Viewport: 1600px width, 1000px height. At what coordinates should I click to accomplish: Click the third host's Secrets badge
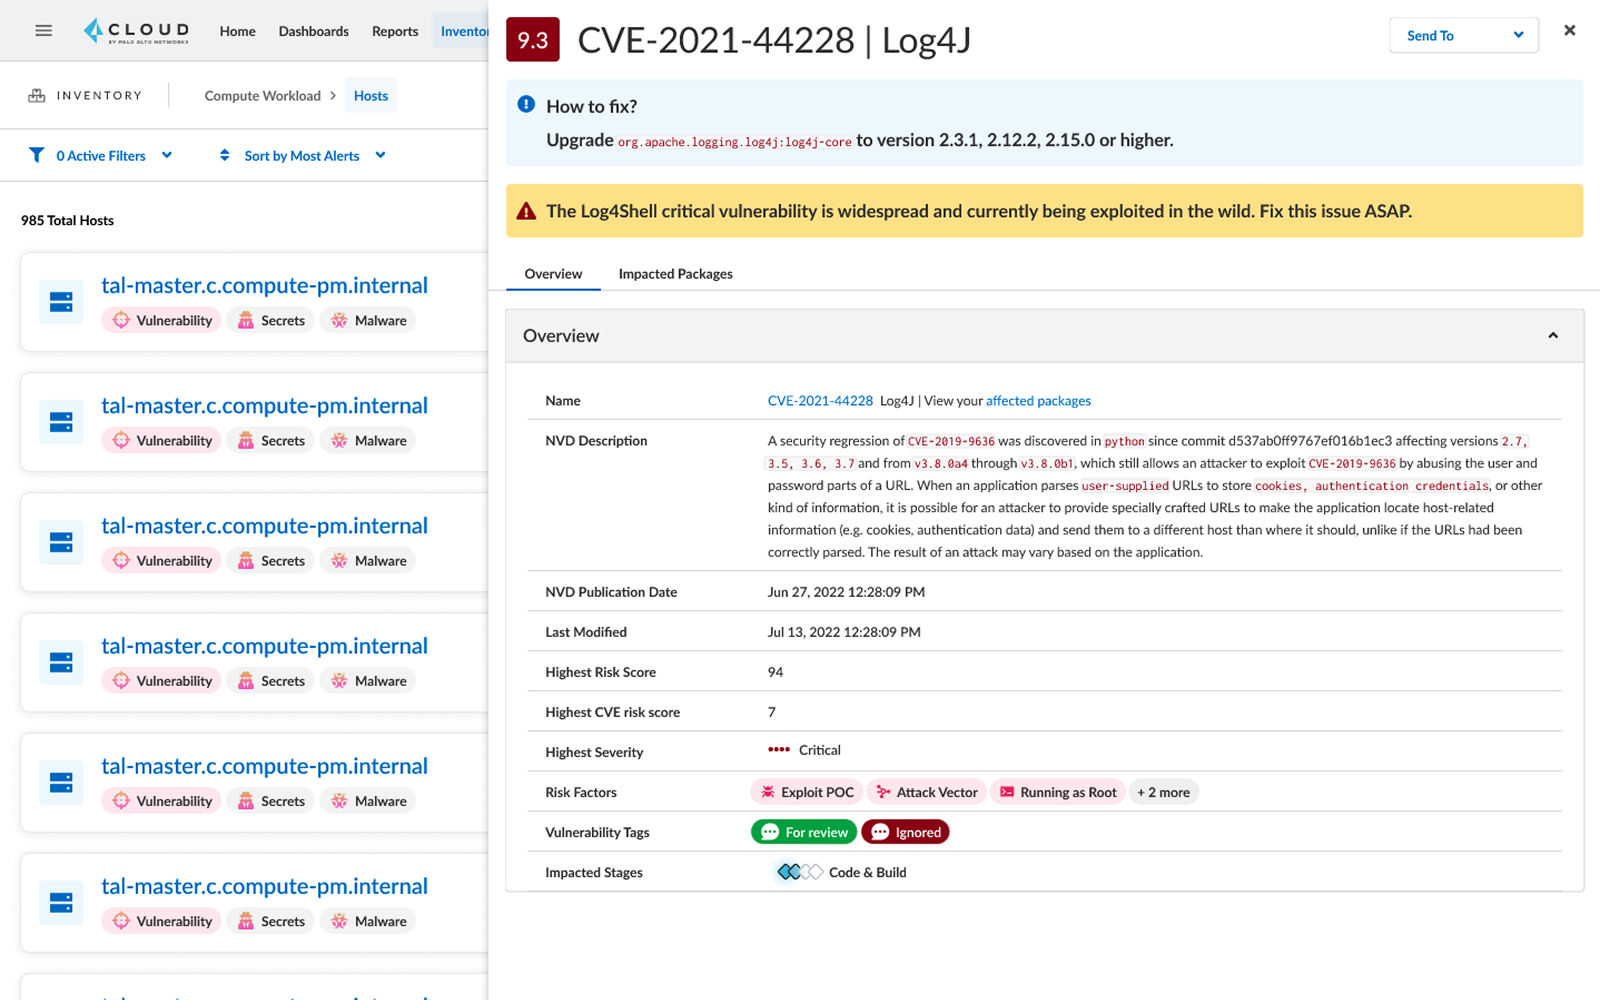click(271, 560)
